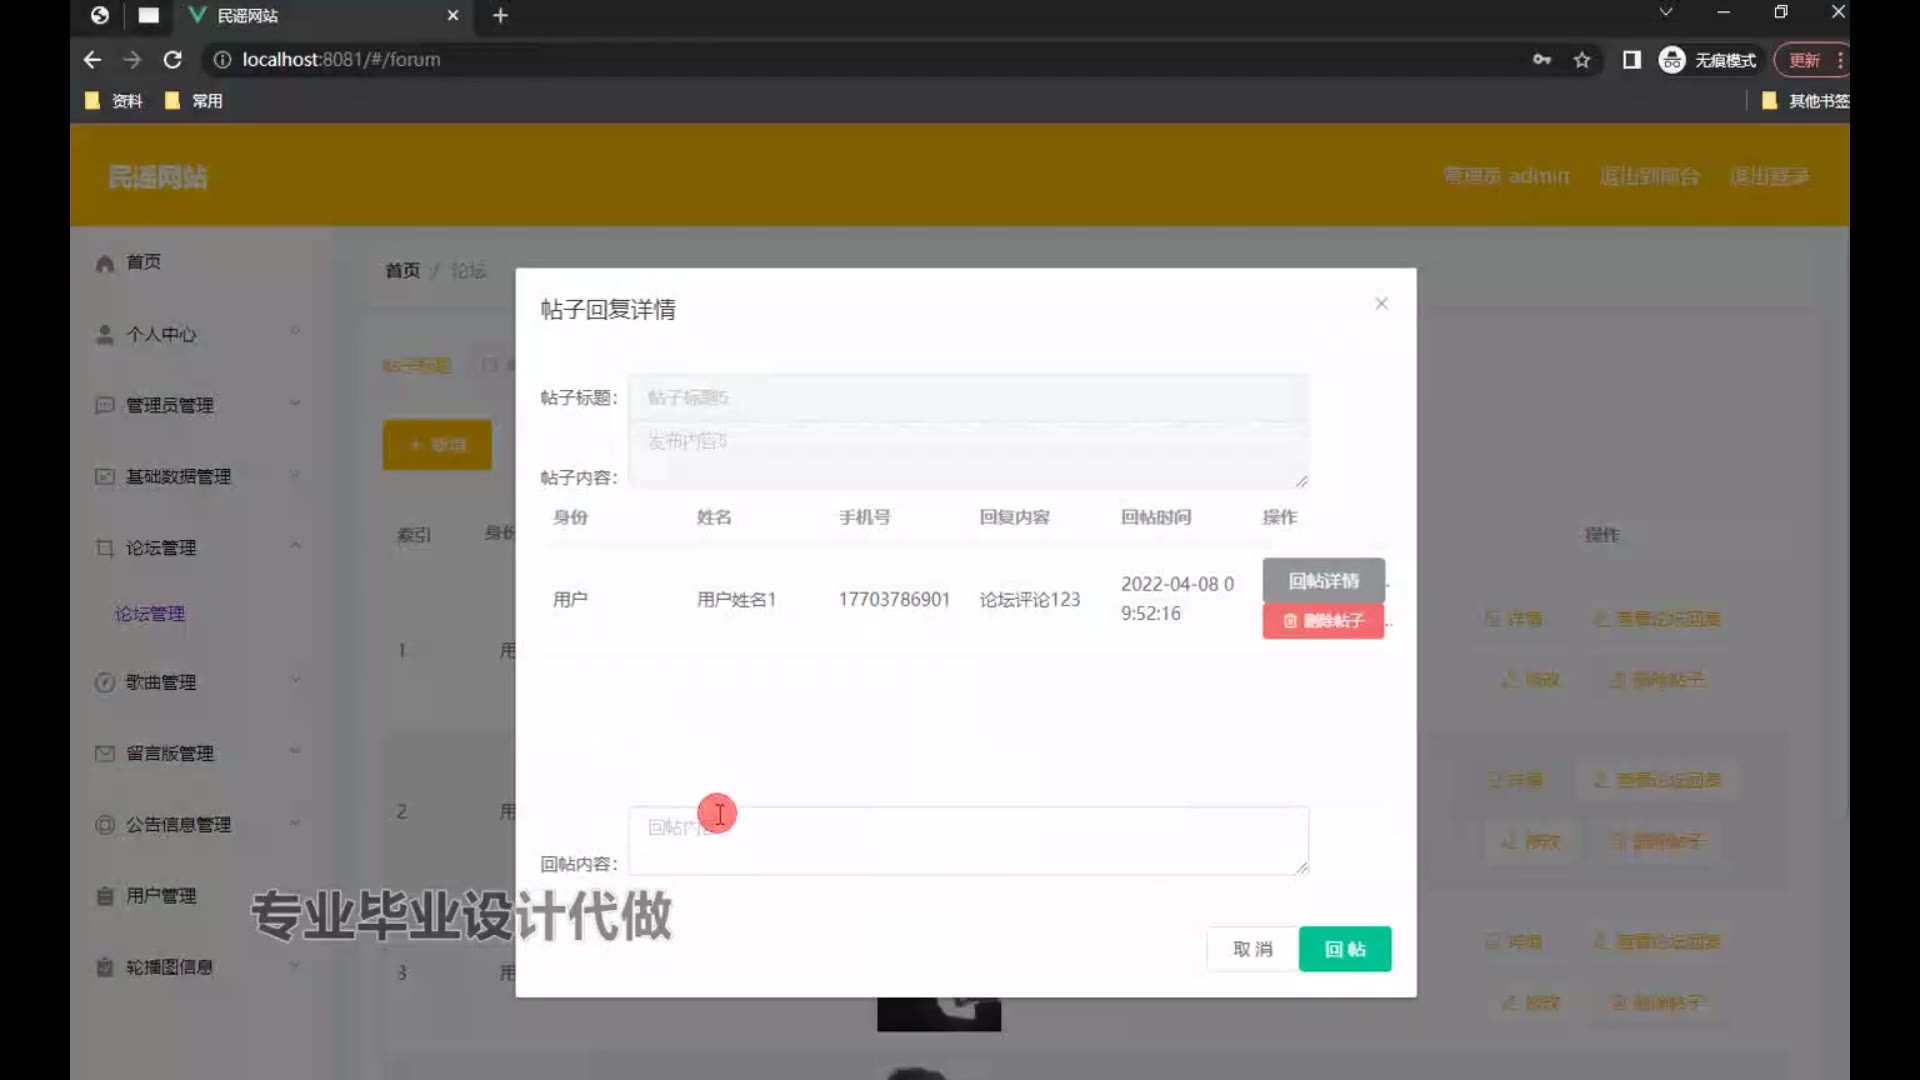Image resolution: width=1920 pixels, height=1080 pixels.
Task: Click the bookmark star icon
Action: tap(1582, 60)
